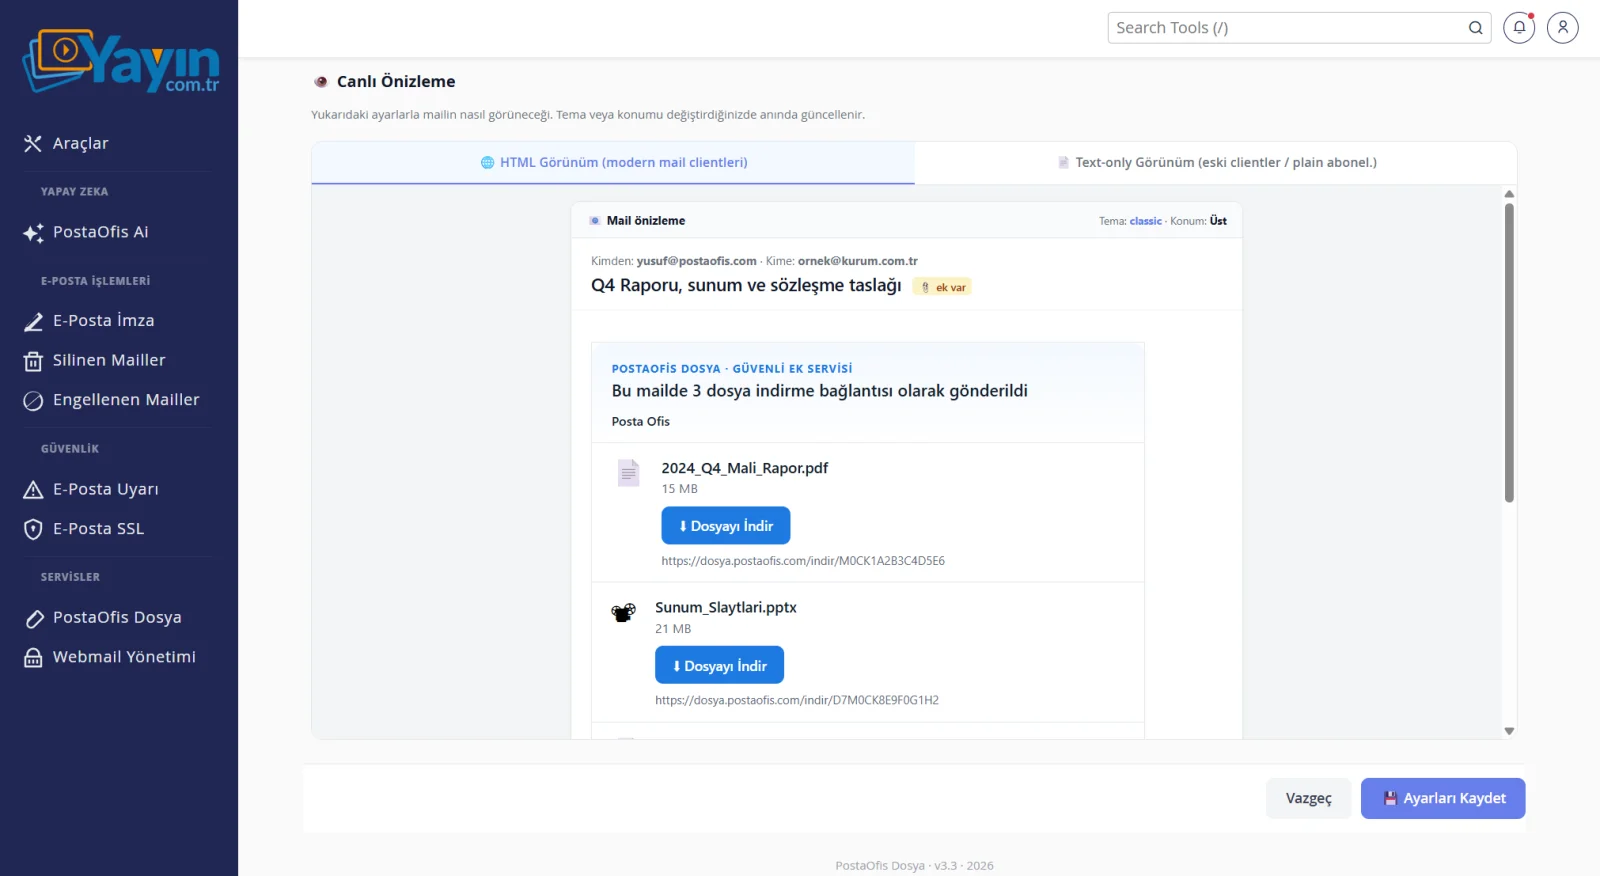Click the PostaOfis AI sparkle icon
The height and width of the screenshot is (876, 1600).
pos(33,233)
